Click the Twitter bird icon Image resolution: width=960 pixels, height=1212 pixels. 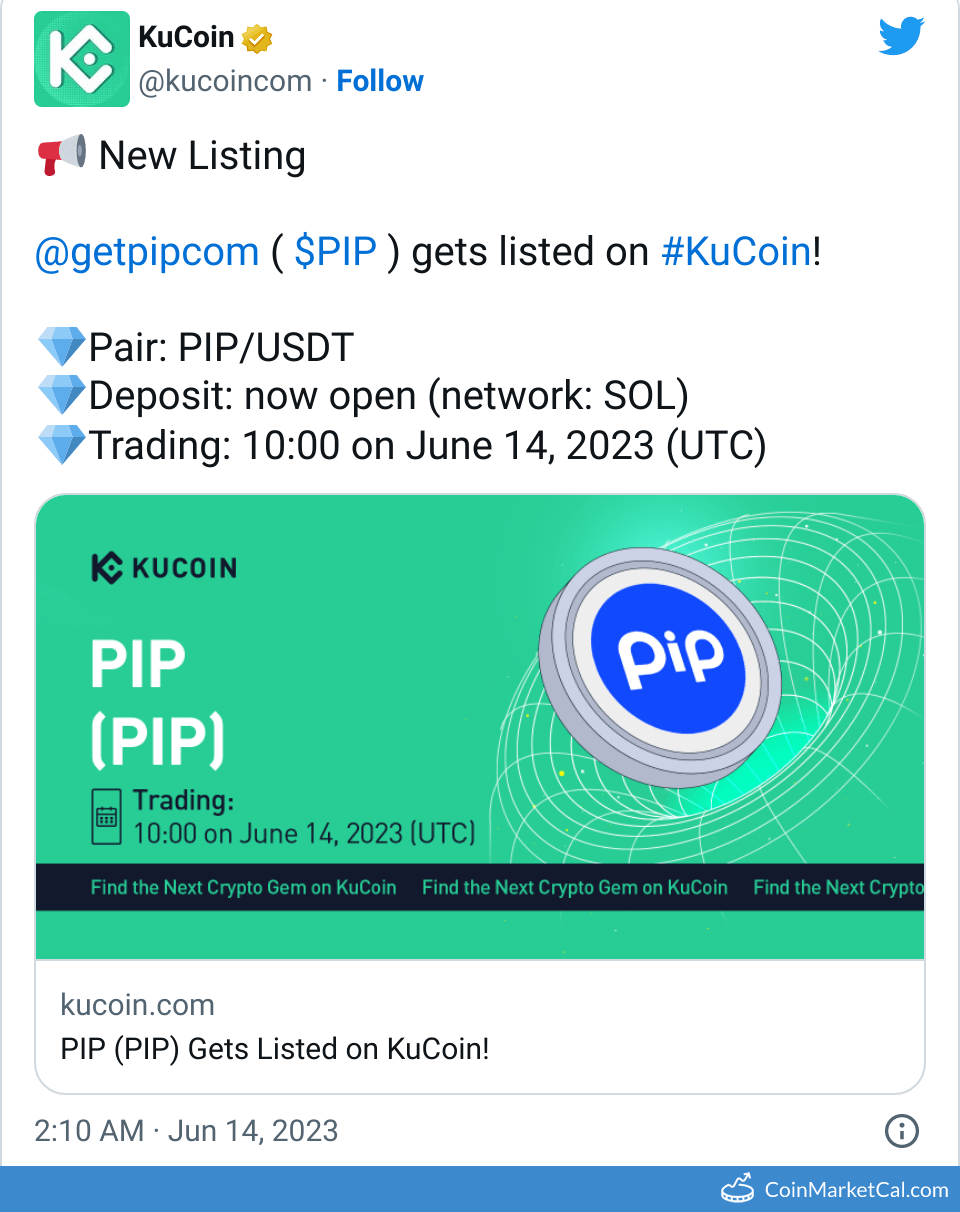pyautogui.click(x=900, y=36)
